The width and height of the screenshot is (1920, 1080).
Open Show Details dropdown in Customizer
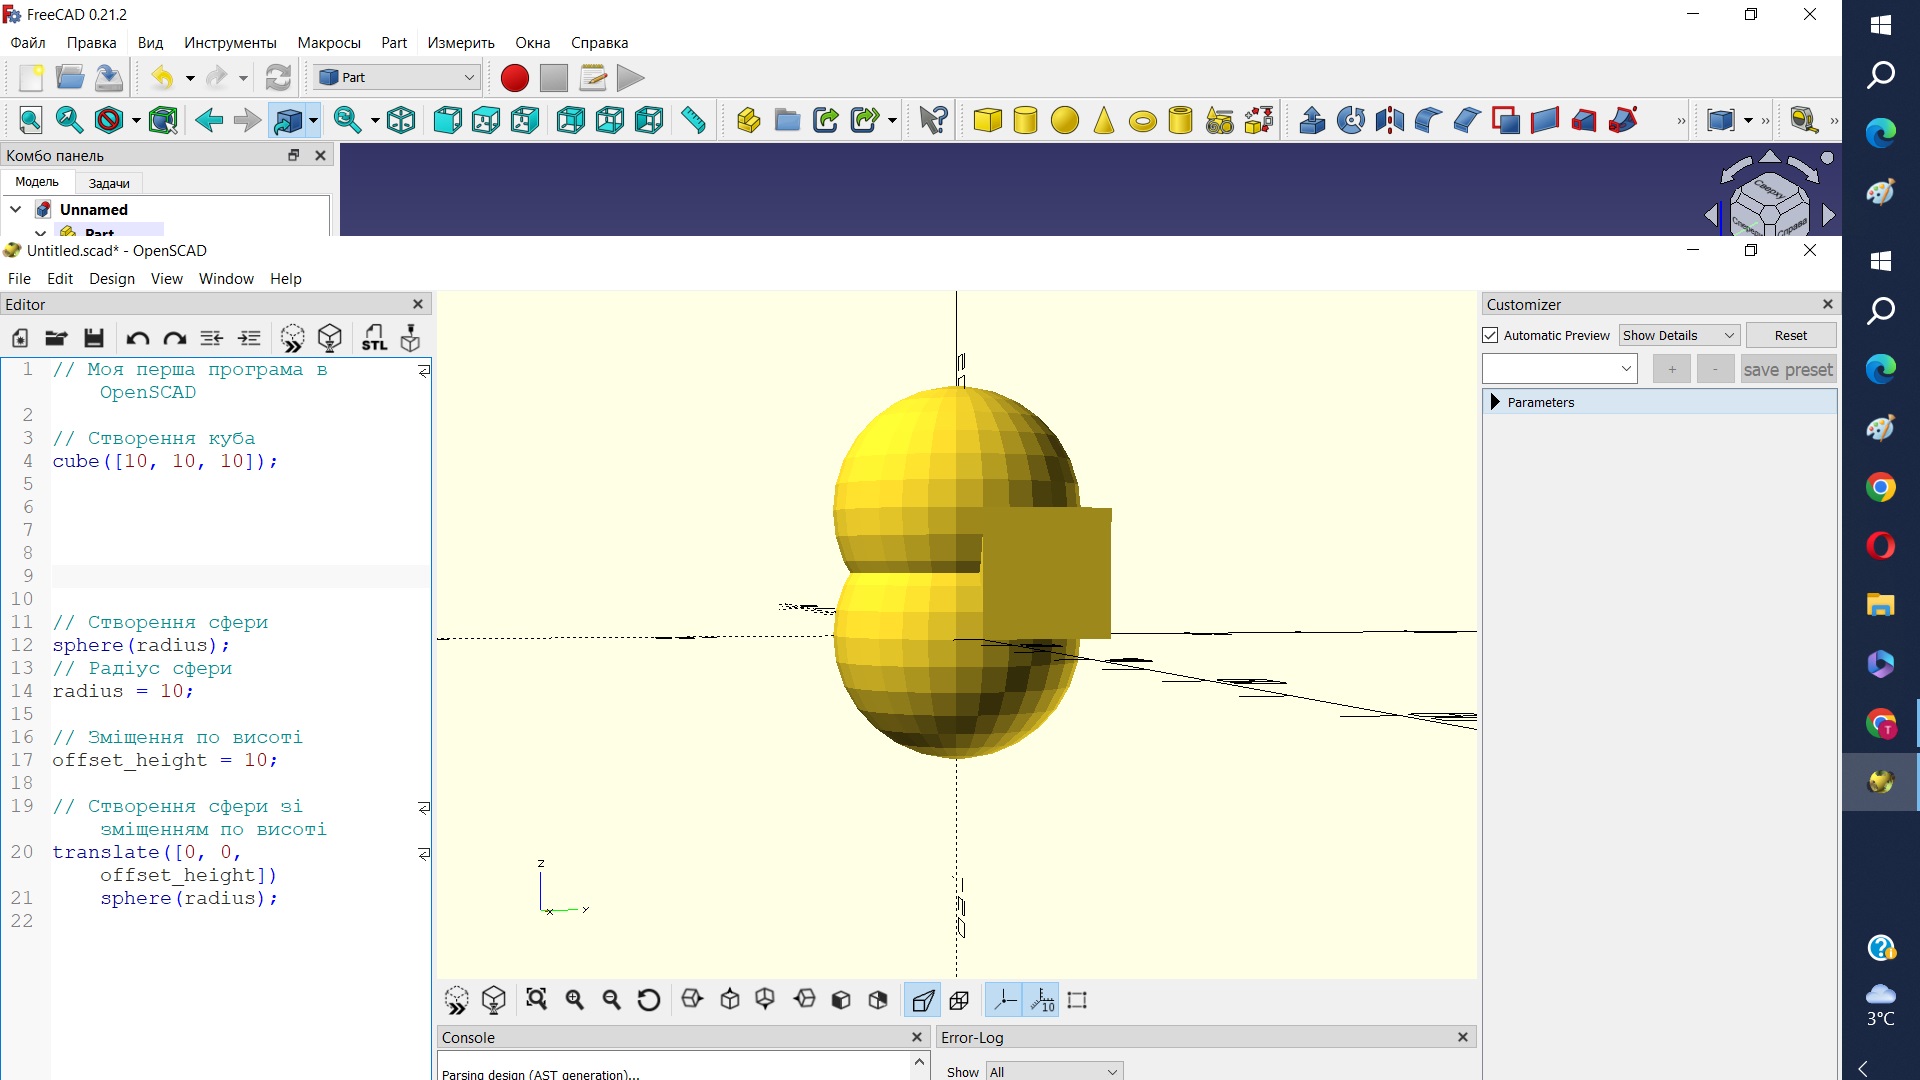[1680, 336]
